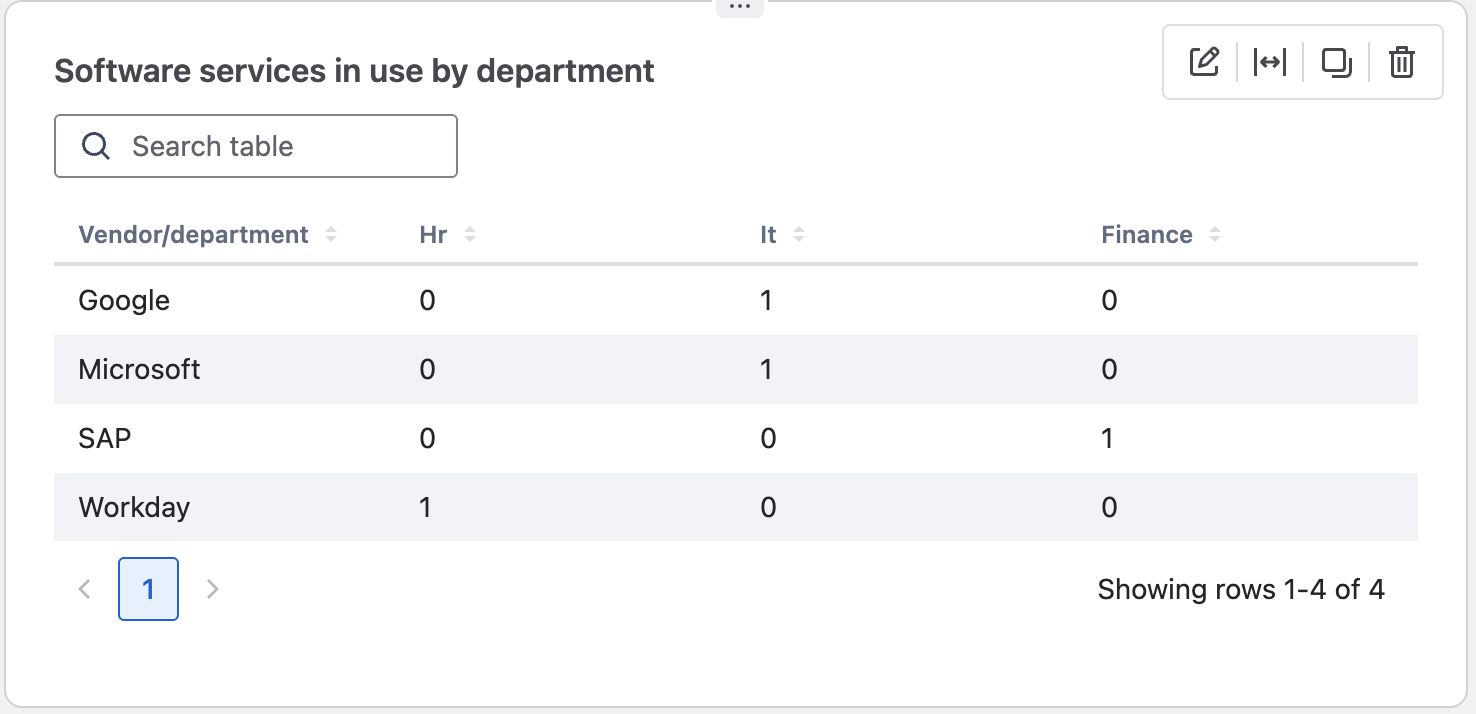Click the expand width icon

click(1270, 62)
